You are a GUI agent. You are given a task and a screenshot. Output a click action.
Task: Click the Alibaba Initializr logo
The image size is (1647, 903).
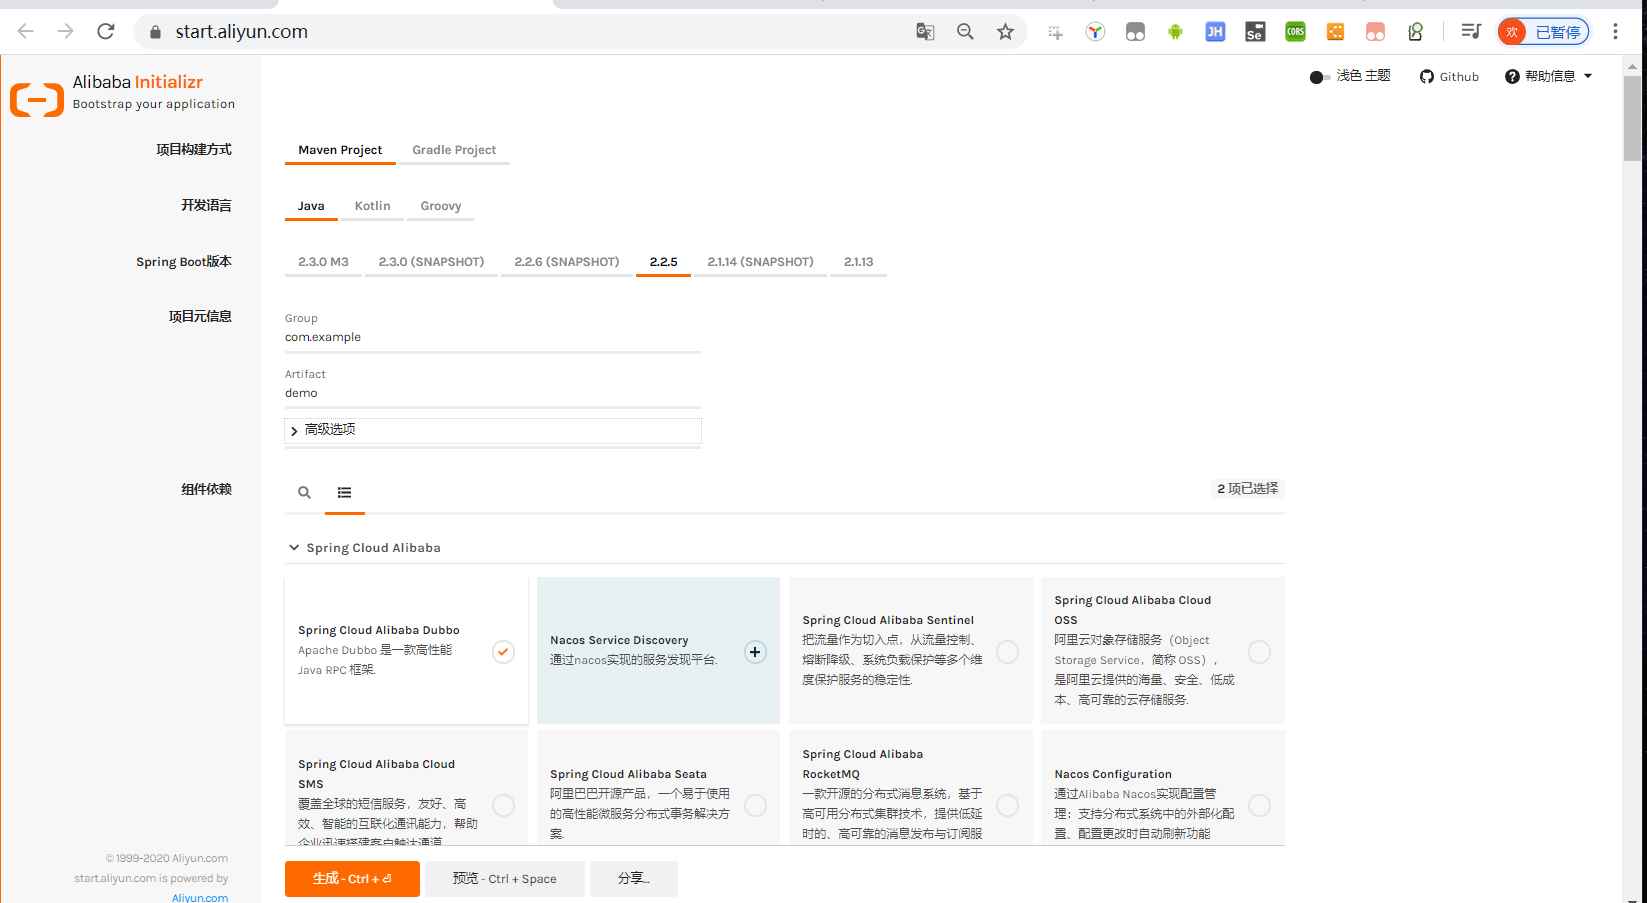[x=37, y=100]
